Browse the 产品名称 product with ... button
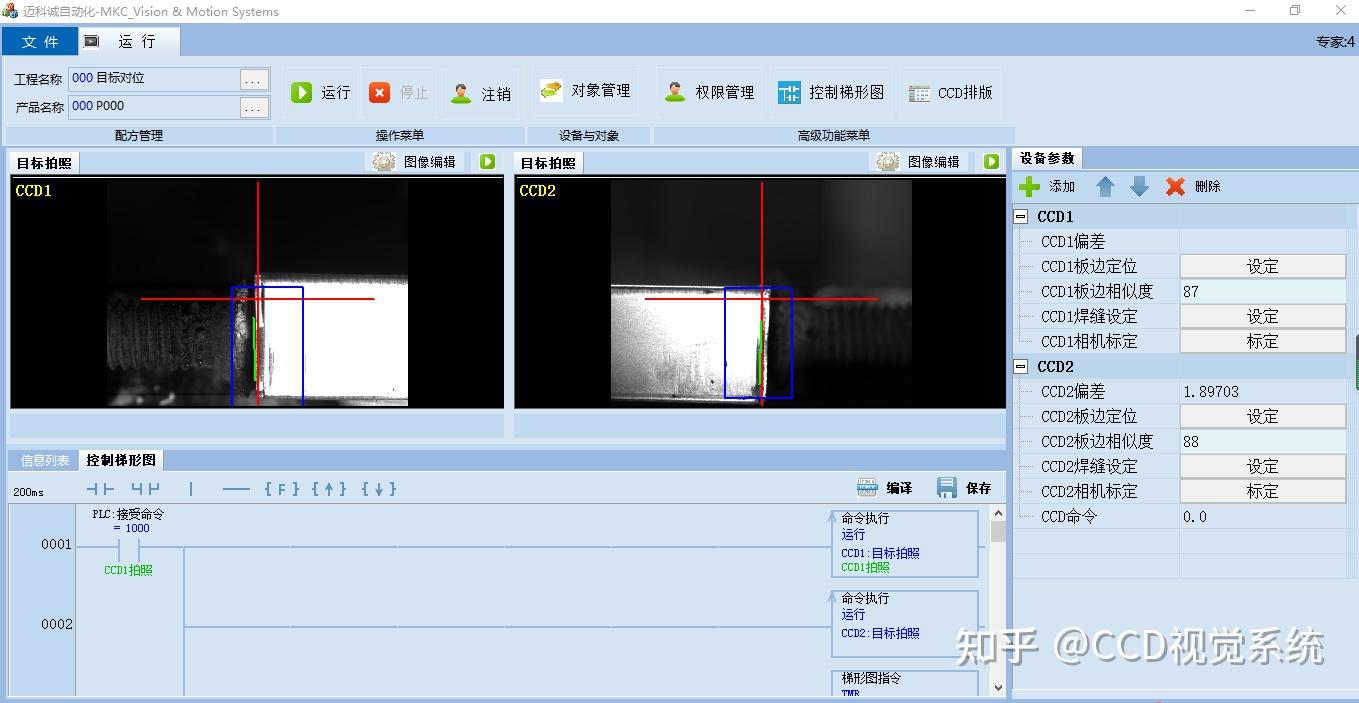 (255, 107)
